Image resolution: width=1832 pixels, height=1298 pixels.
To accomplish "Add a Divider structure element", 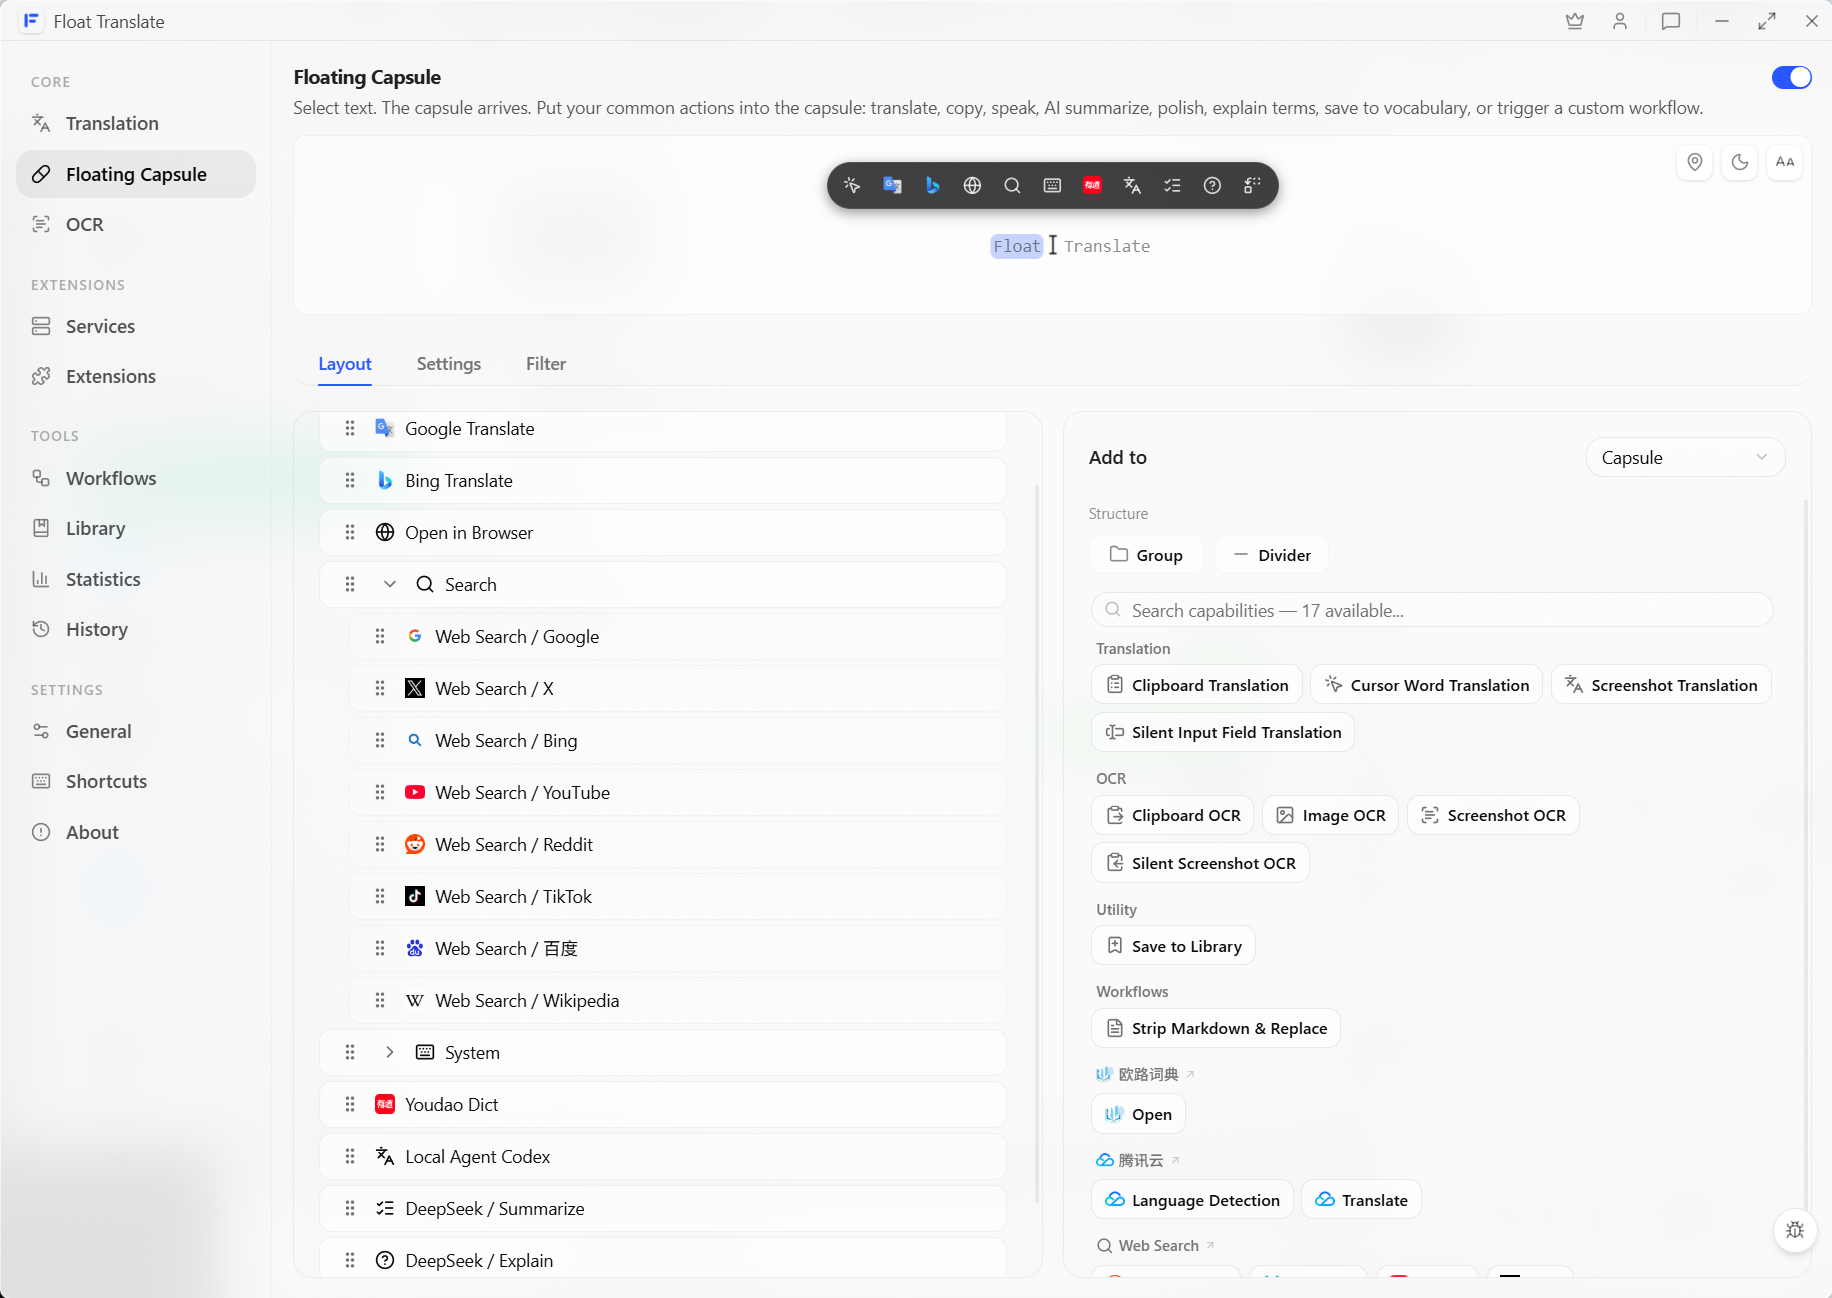I will click(1271, 555).
